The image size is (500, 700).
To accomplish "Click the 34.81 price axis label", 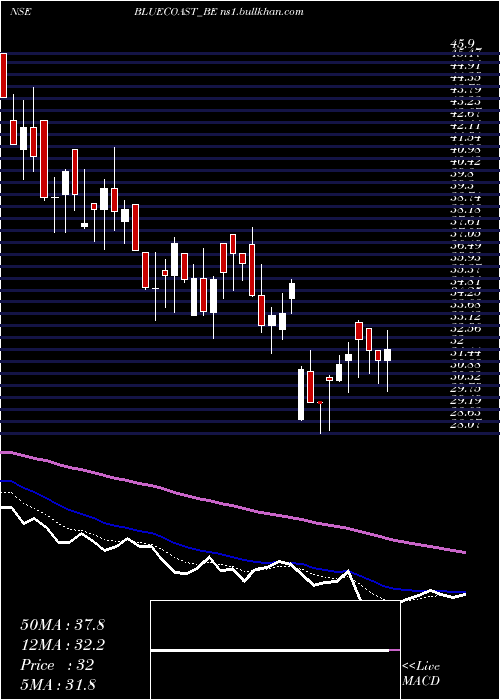I will [x=466, y=282].
